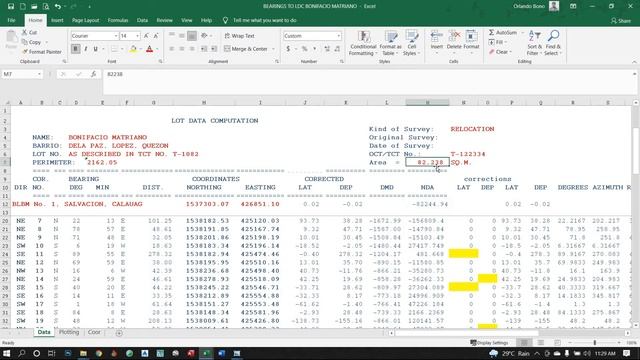Switch to the Coor sheet tab
The height and width of the screenshot is (360, 640).
point(94,332)
